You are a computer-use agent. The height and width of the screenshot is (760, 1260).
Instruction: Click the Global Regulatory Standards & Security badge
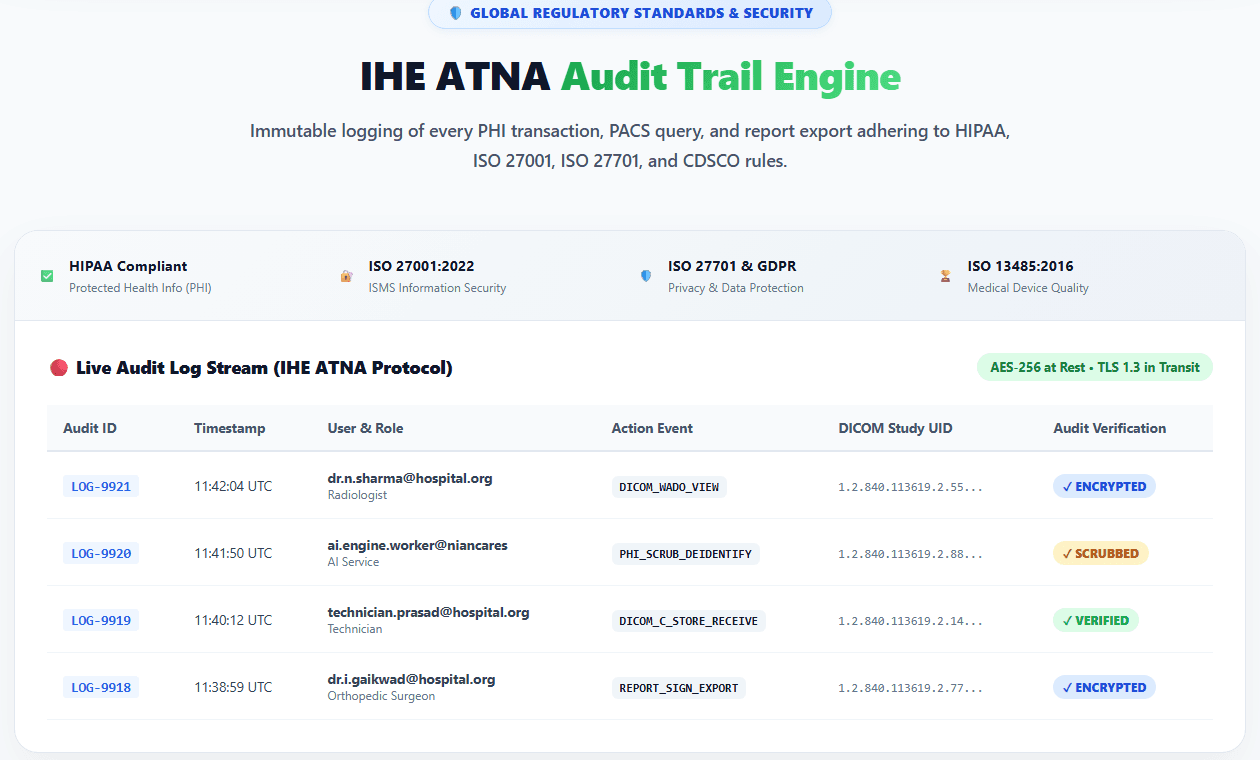point(630,13)
